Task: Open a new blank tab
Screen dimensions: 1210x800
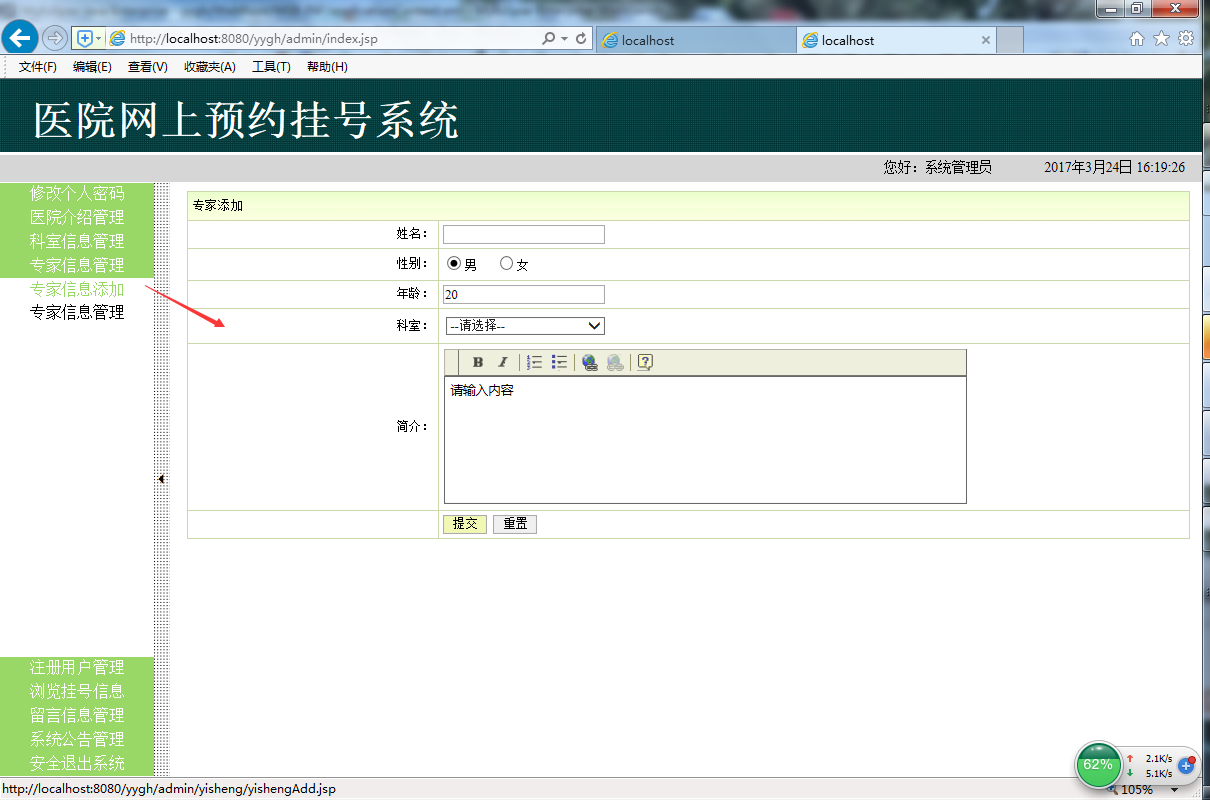Action: tap(1010, 40)
